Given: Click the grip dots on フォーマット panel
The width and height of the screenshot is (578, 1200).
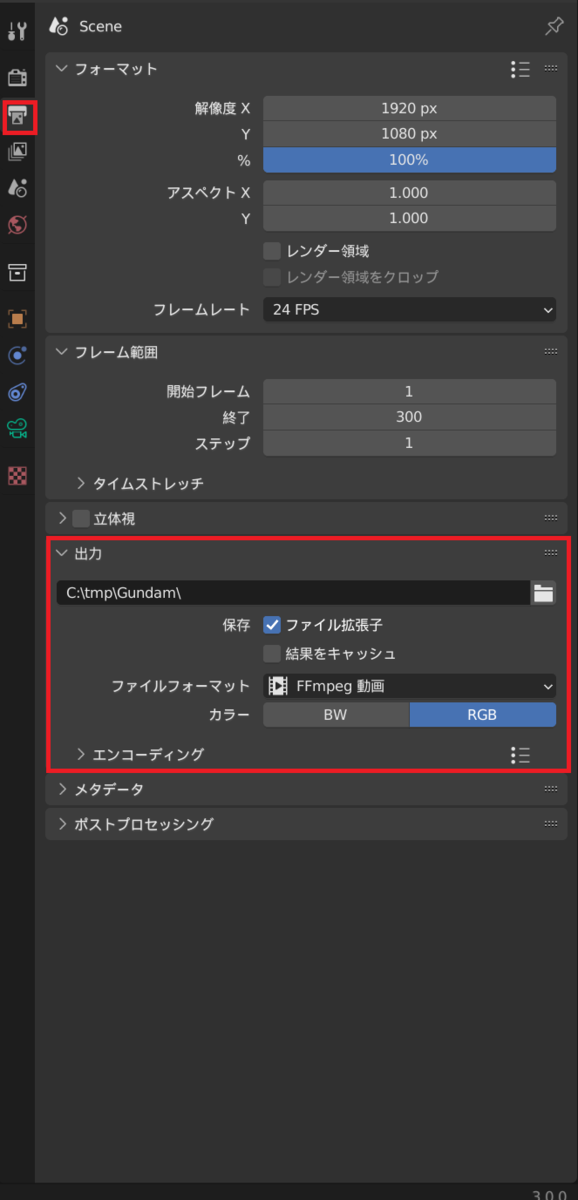Looking at the screenshot, I should (551, 69).
